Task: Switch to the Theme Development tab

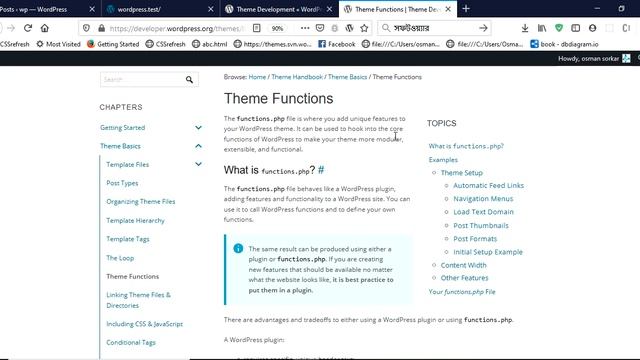Action: (279, 9)
